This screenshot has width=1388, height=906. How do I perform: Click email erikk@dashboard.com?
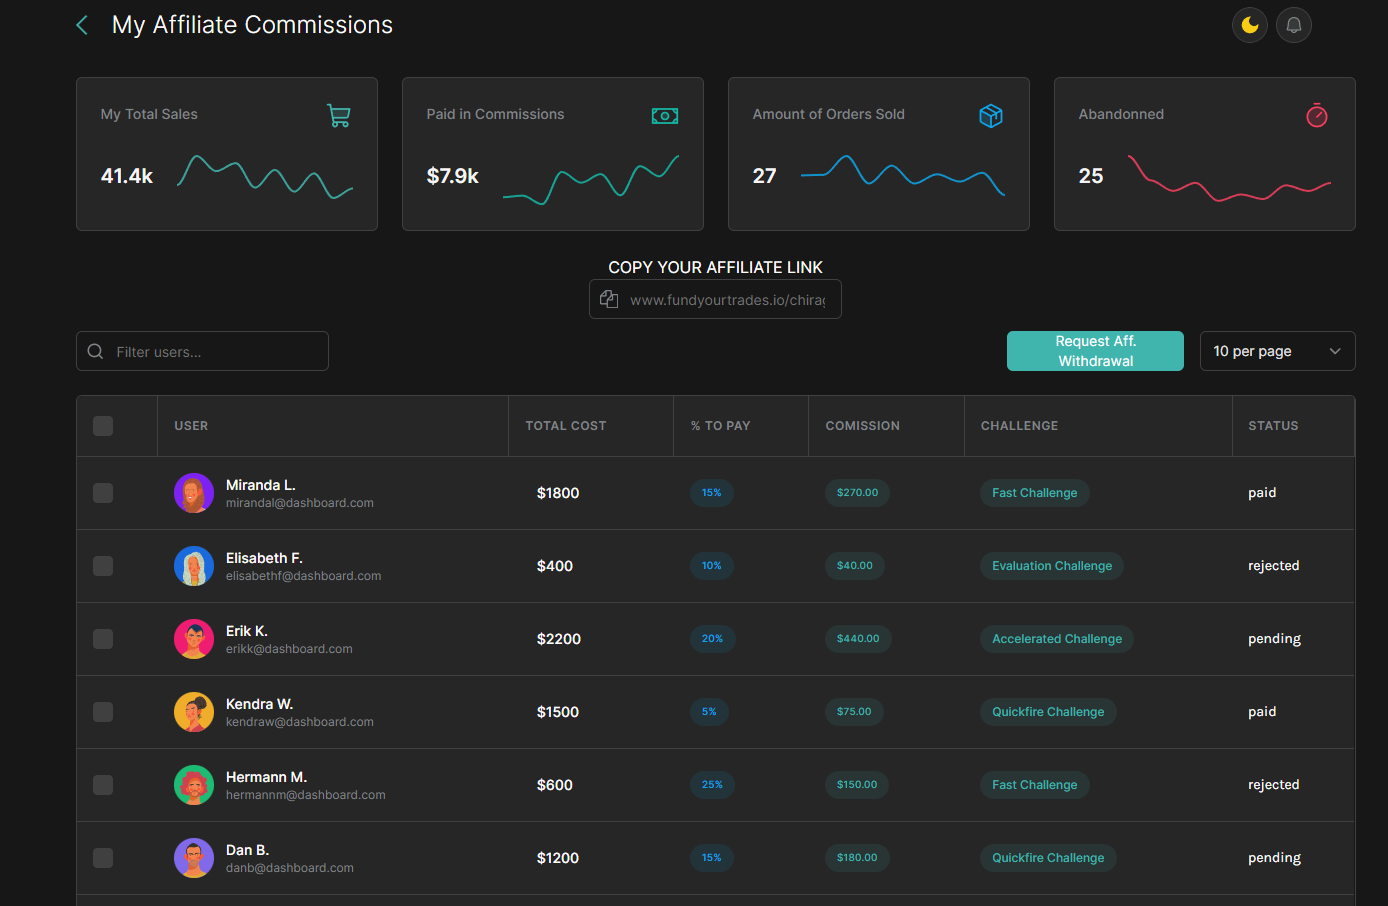click(289, 649)
